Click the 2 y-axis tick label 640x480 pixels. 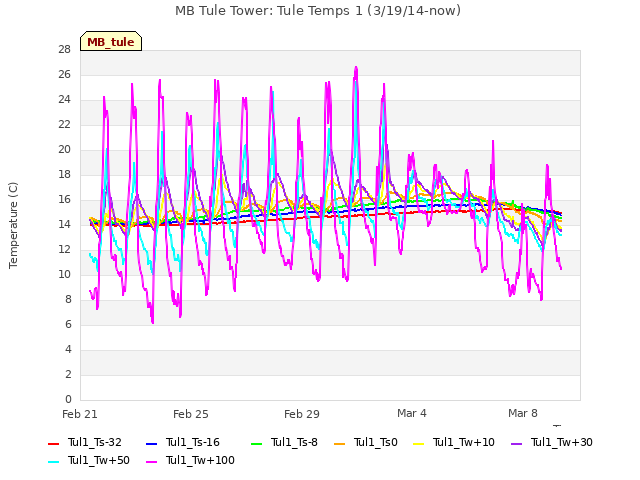[68, 374]
